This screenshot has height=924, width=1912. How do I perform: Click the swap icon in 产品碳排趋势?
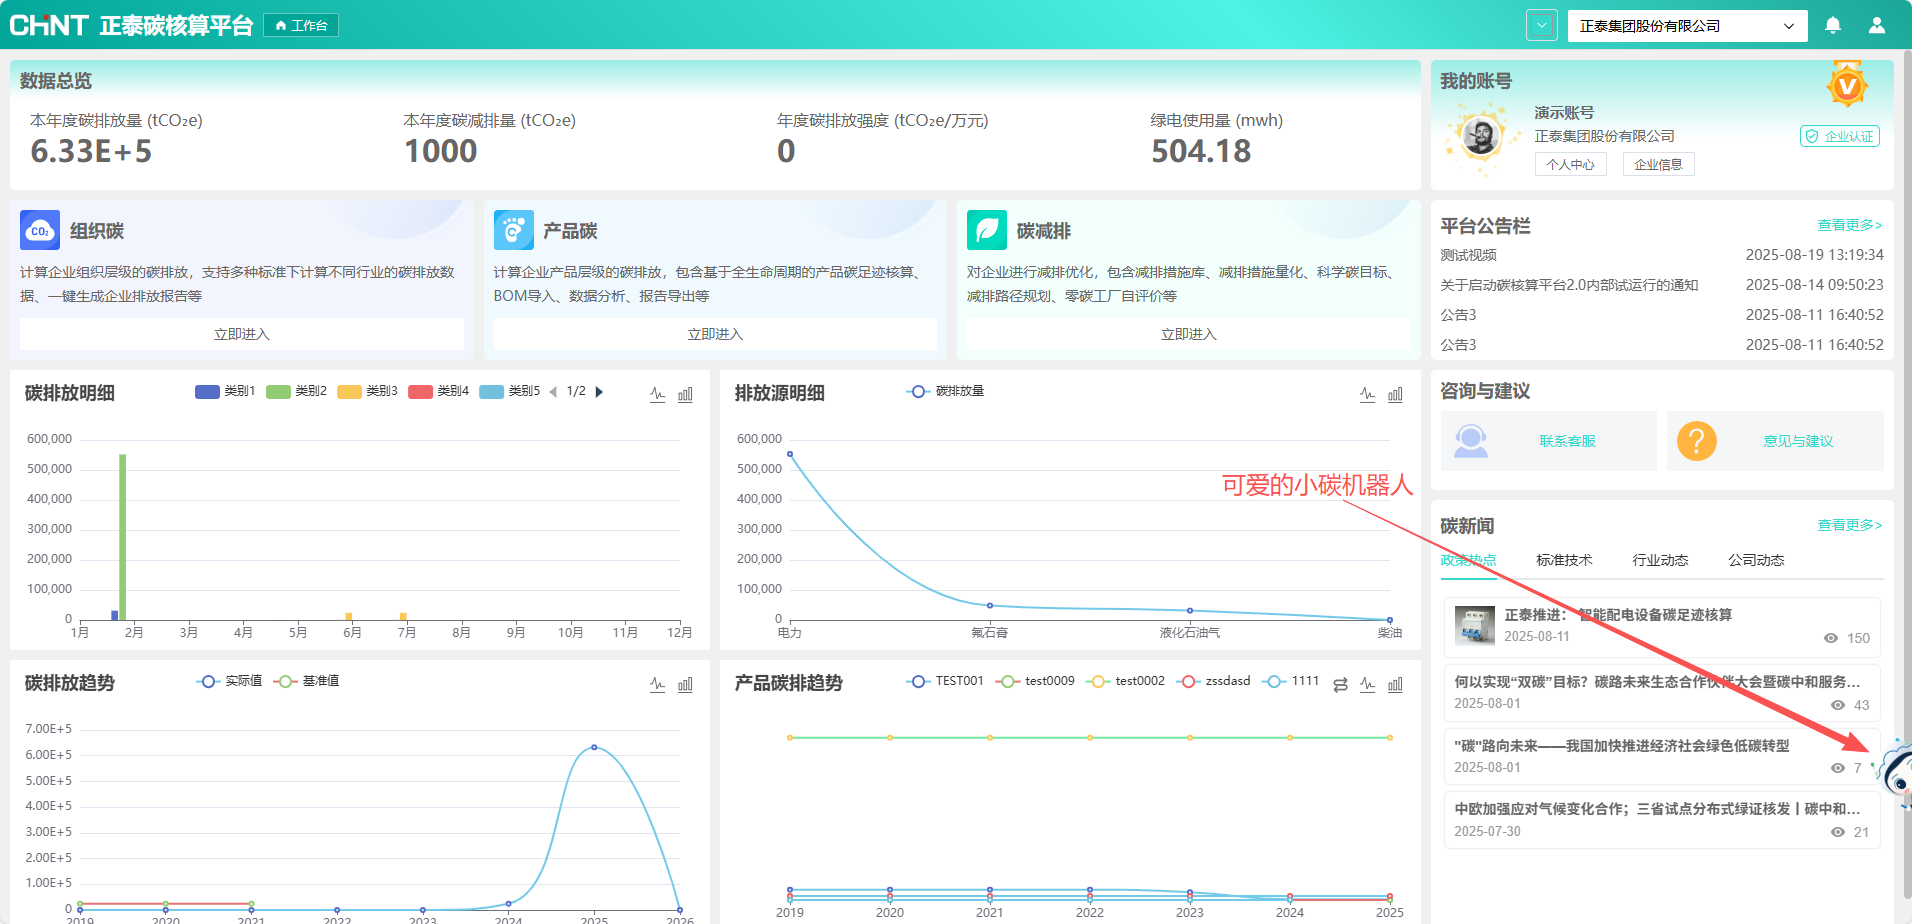1340,684
